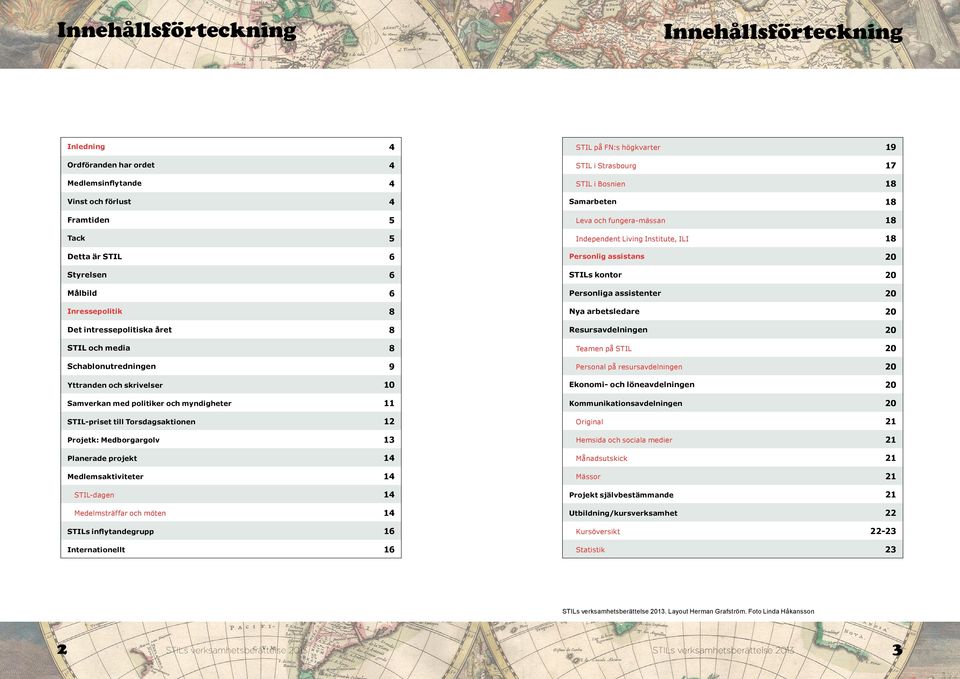Image resolution: width=960 pixels, height=679 pixels.
Task: Select 'Planerade projekt' row
Action: [231, 458]
